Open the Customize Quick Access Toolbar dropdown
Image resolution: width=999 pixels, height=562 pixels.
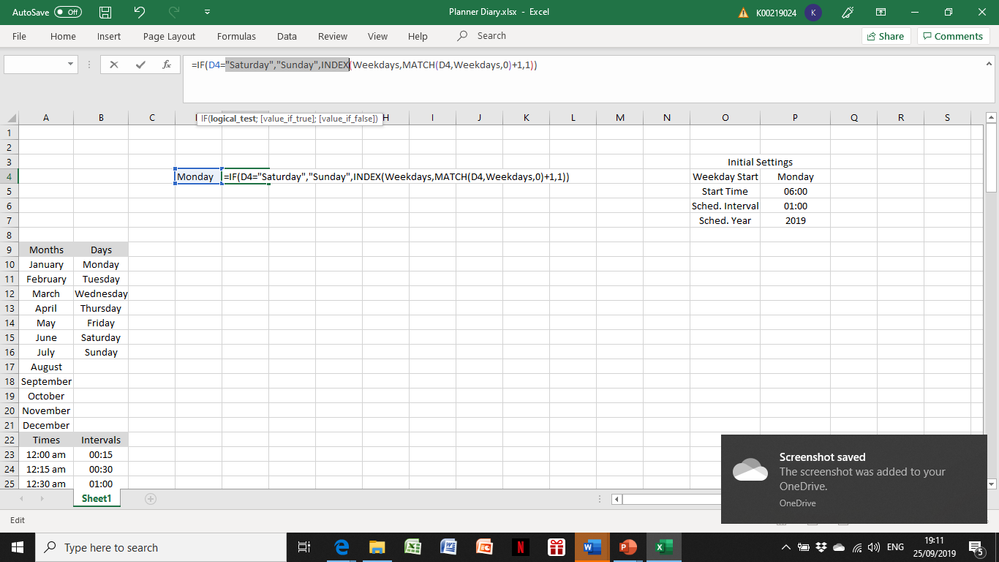[x=207, y=12]
